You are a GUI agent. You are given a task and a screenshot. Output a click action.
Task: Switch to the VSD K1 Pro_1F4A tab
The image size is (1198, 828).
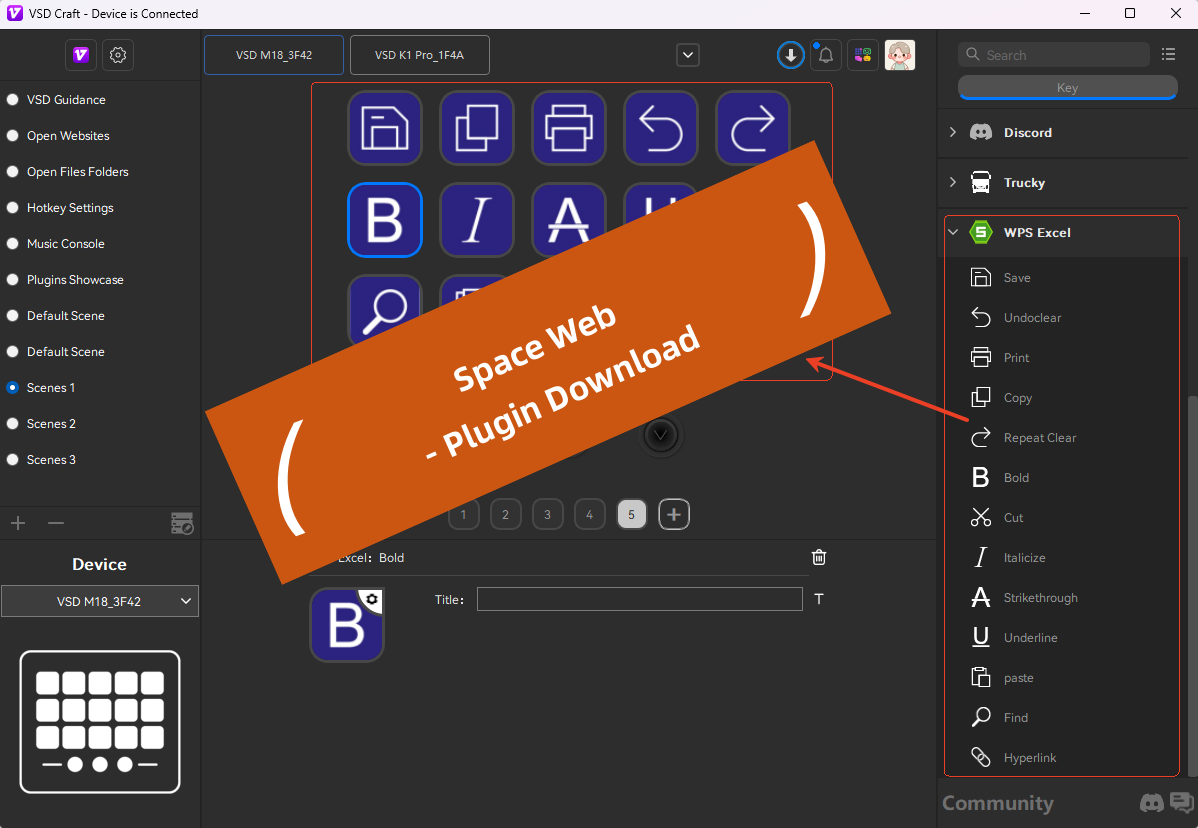point(419,55)
